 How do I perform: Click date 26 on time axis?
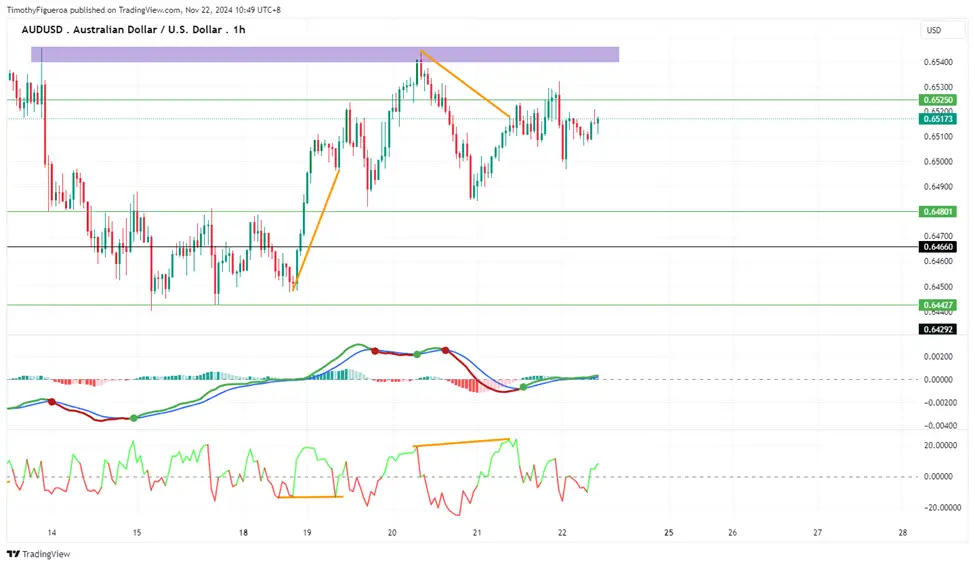[732, 532]
